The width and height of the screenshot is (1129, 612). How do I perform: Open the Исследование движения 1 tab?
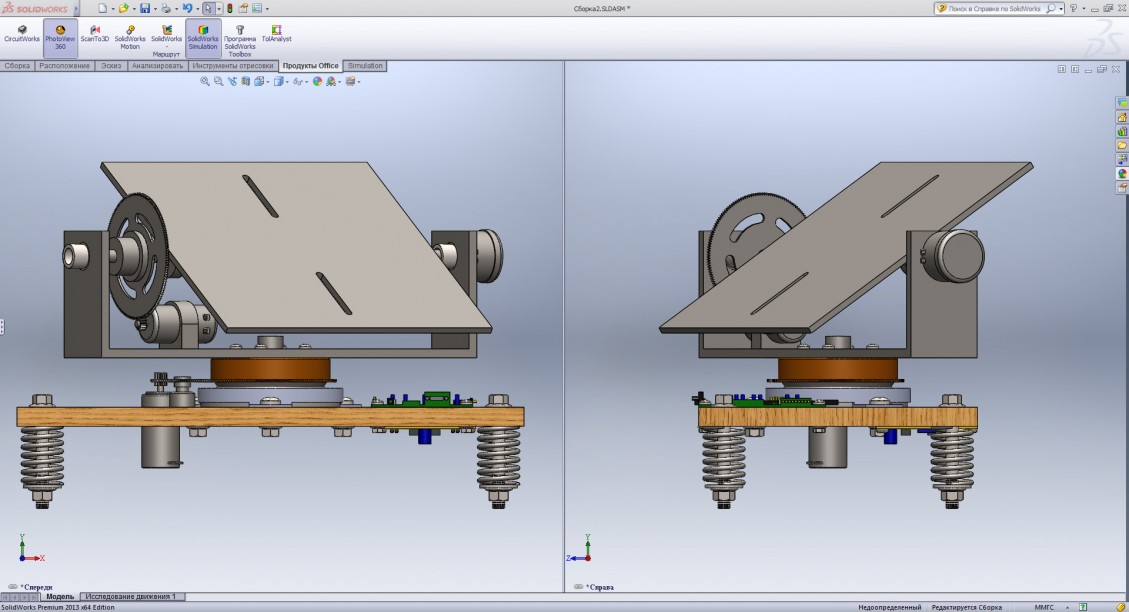[130, 596]
